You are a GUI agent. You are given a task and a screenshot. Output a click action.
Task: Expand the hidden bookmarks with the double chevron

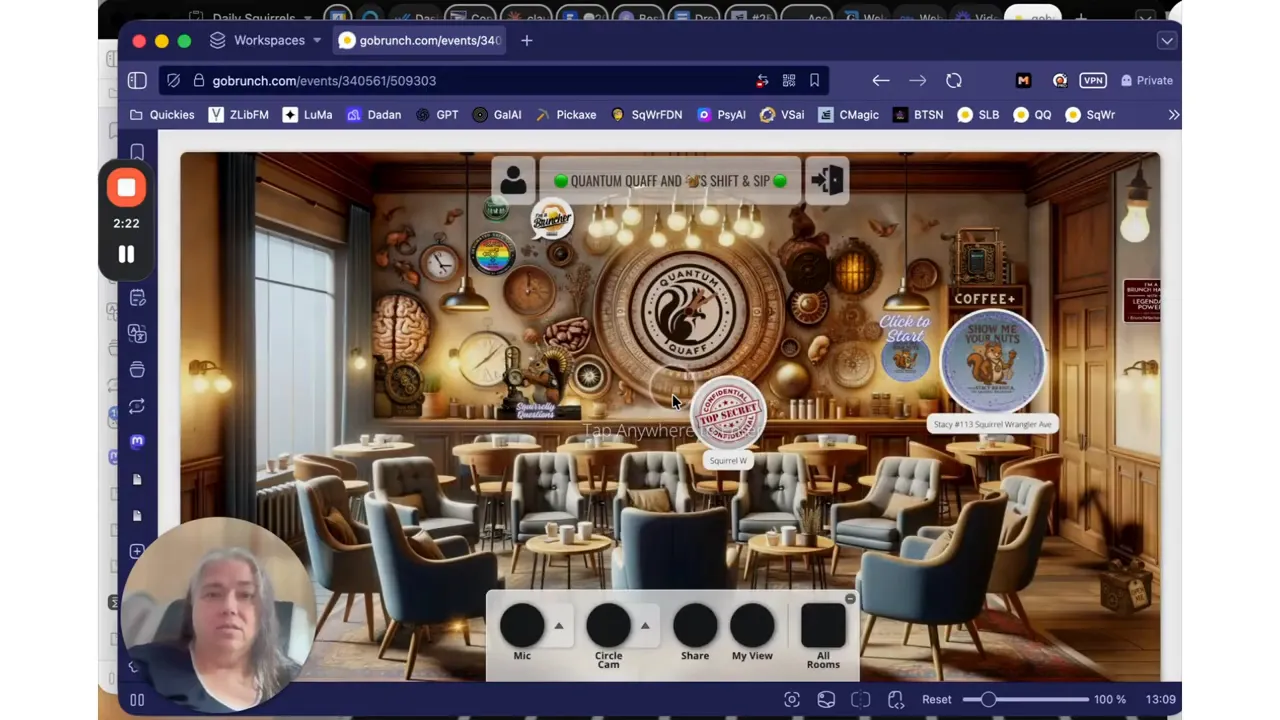[1173, 114]
